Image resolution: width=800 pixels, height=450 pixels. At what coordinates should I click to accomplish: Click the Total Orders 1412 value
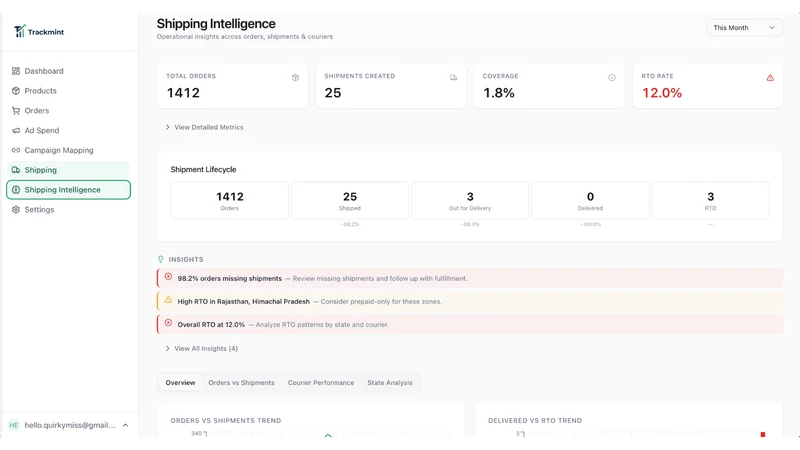[x=183, y=93]
